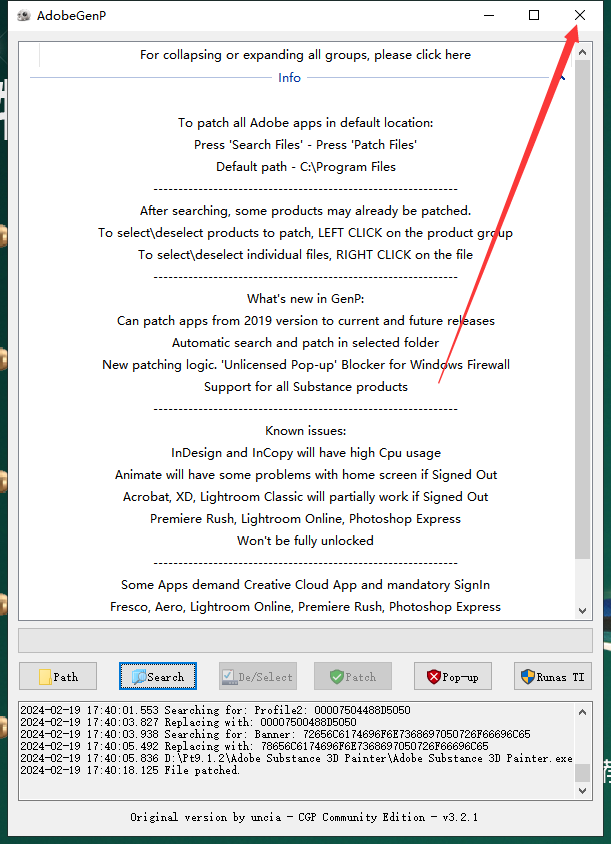The image size is (611, 844).
Task: Click the Pop-up blocker button
Action: [x=453, y=676]
